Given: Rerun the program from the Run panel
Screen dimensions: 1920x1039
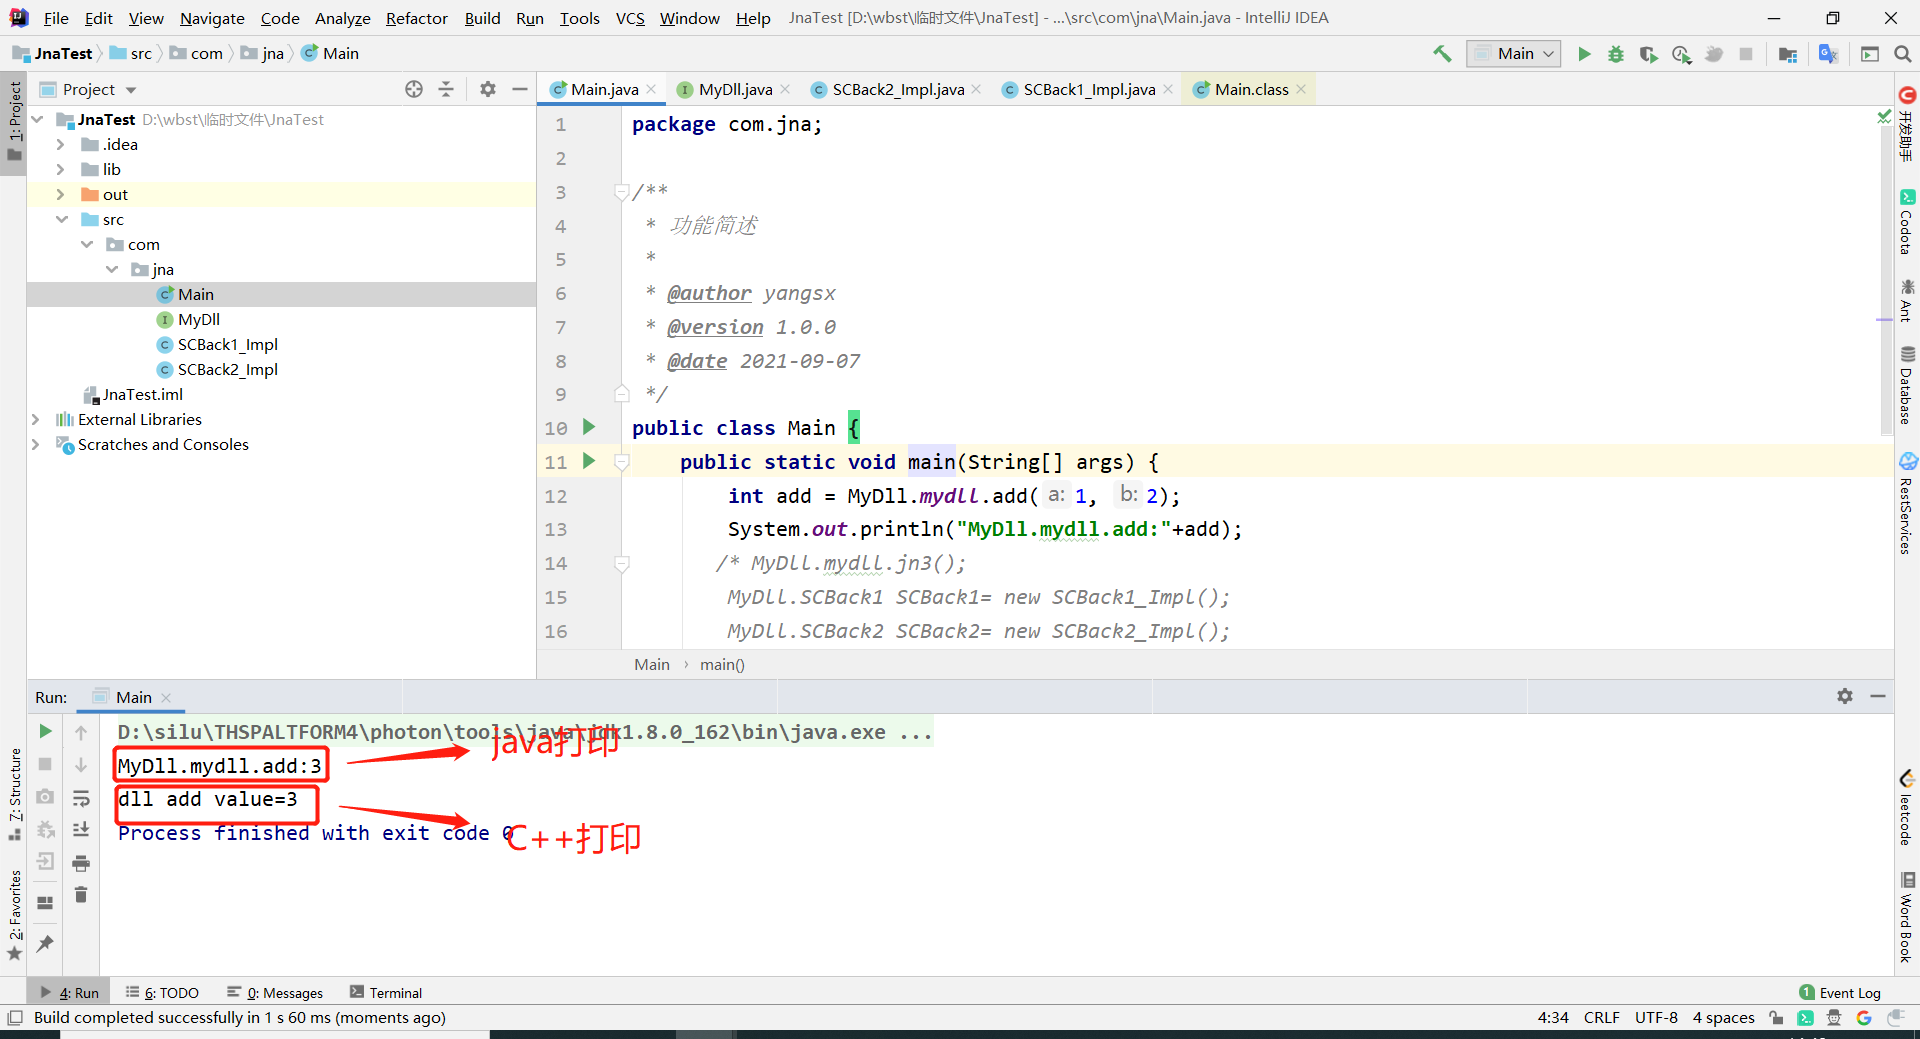Looking at the screenshot, I should pos(44,731).
